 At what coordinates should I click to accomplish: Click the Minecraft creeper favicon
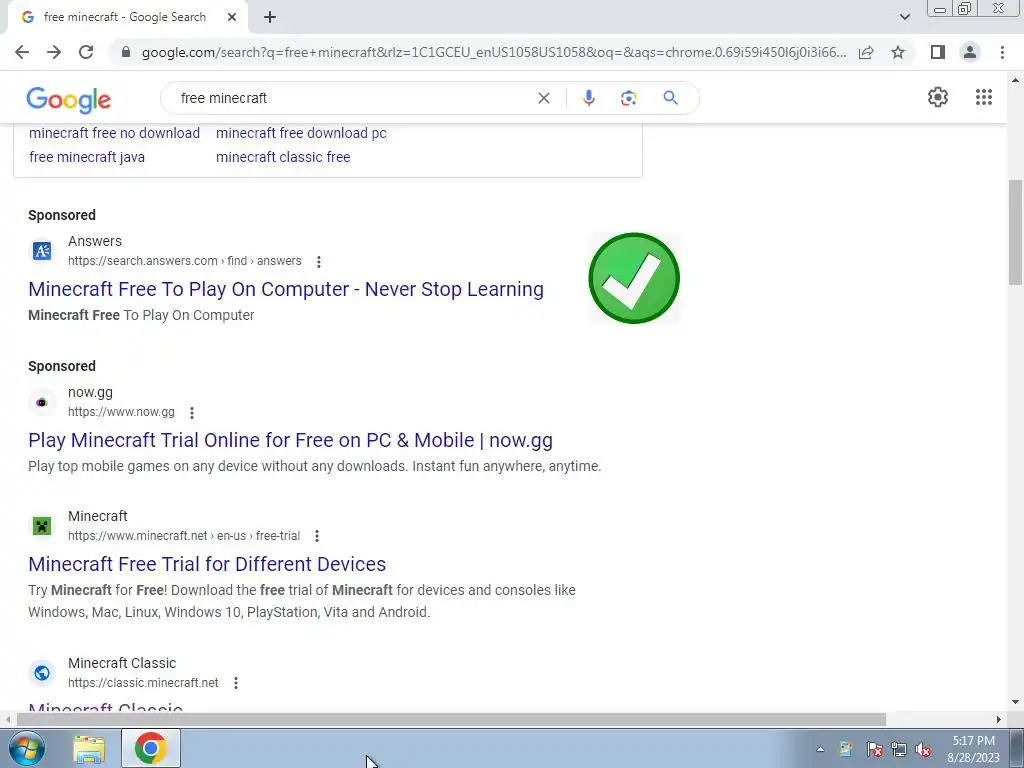tap(42, 526)
